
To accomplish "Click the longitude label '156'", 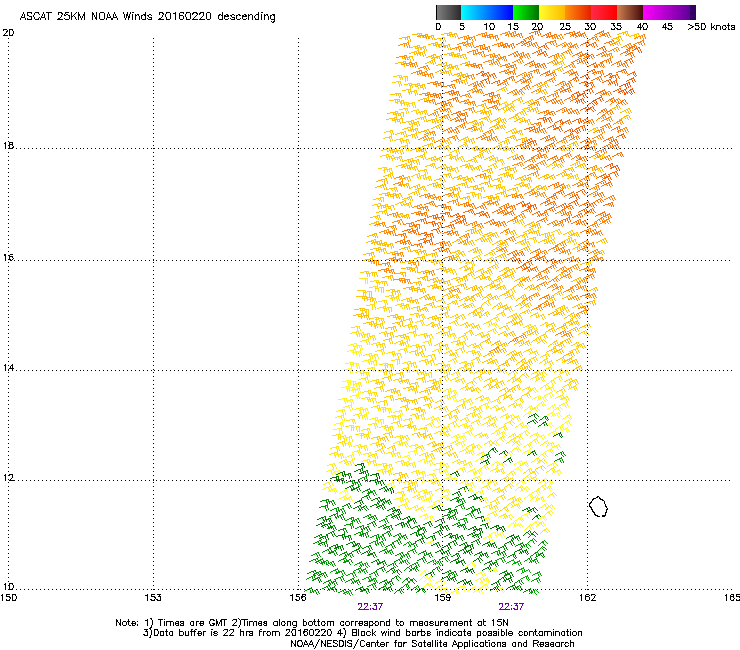I will click(298, 598).
